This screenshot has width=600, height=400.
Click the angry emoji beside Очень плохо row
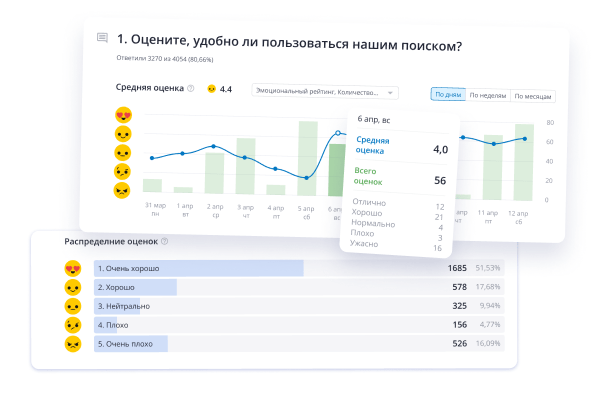72,344
